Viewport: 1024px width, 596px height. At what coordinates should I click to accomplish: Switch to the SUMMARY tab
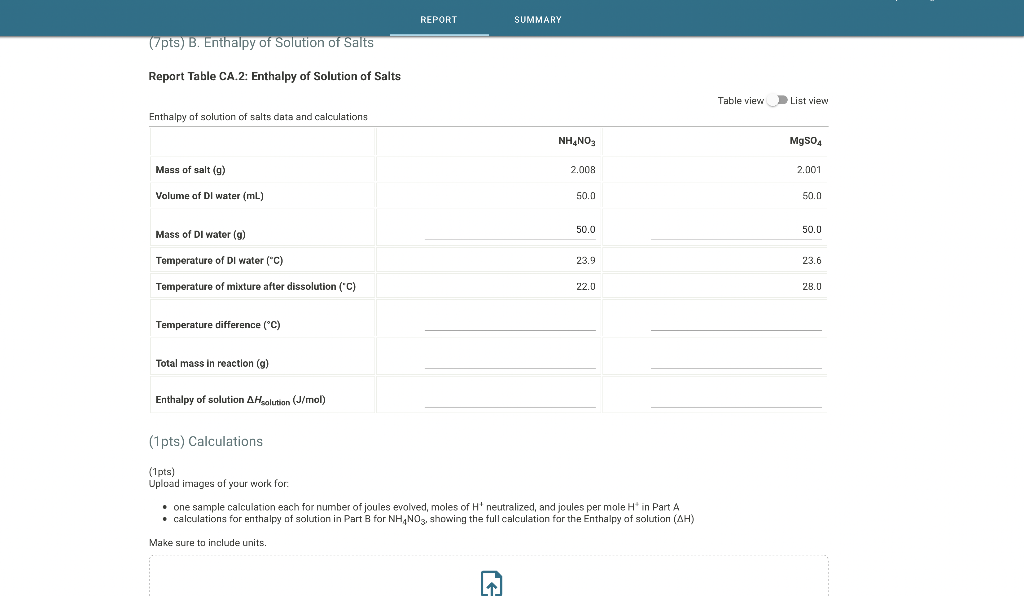(x=537, y=19)
